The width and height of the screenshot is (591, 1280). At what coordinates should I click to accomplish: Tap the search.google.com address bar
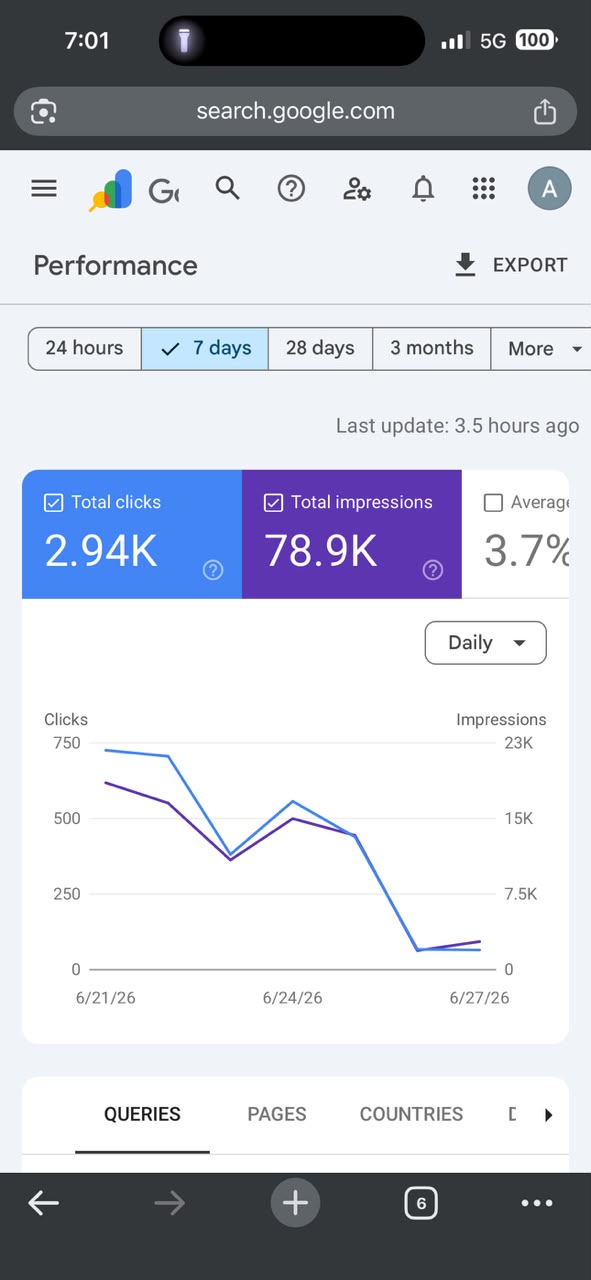click(x=295, y=111)
